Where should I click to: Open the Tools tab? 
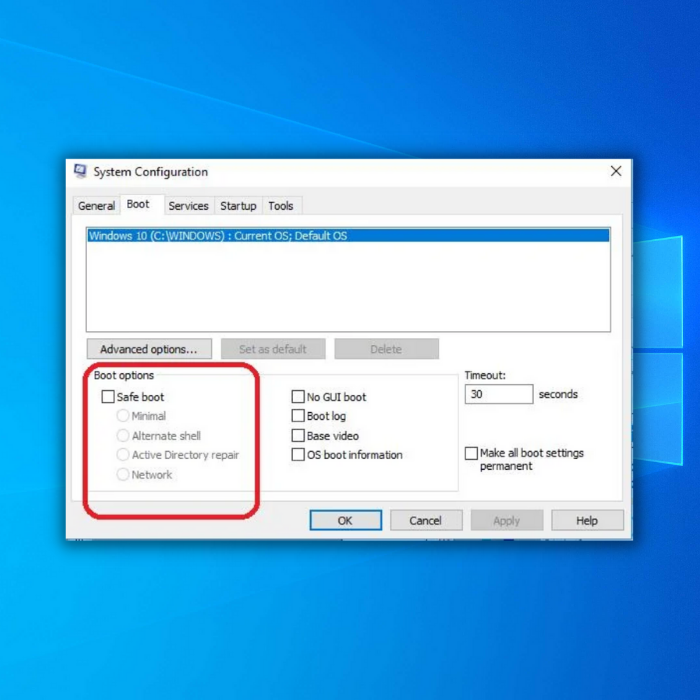tap(281, 206)
